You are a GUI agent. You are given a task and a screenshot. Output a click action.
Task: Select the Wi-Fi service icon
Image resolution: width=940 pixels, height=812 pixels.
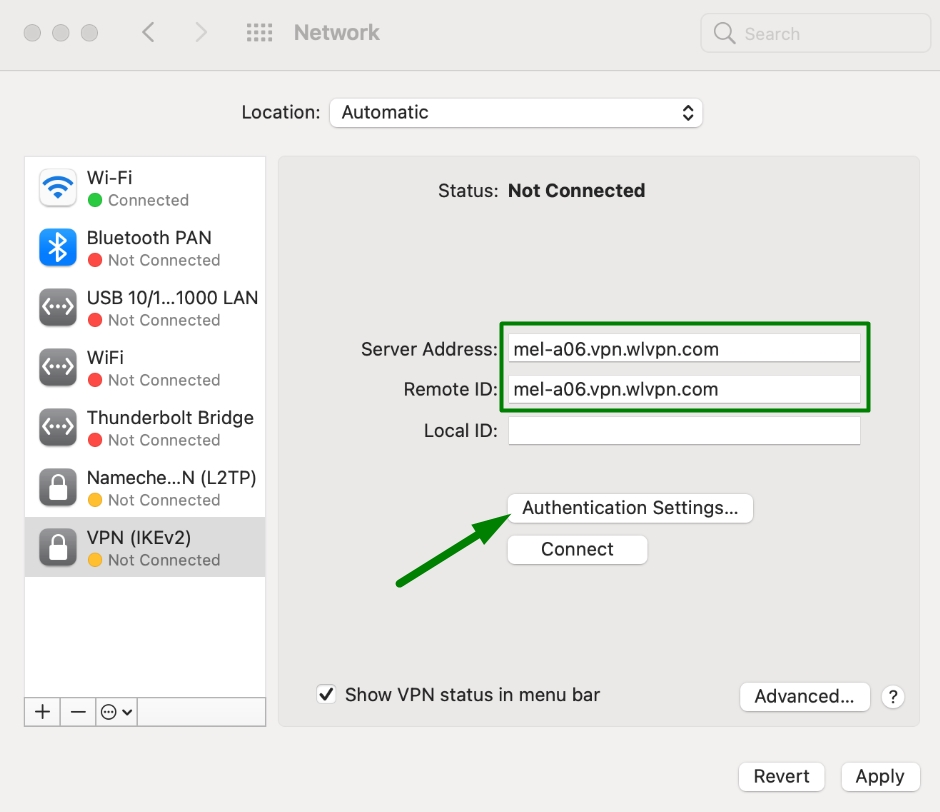click(58, 188)
